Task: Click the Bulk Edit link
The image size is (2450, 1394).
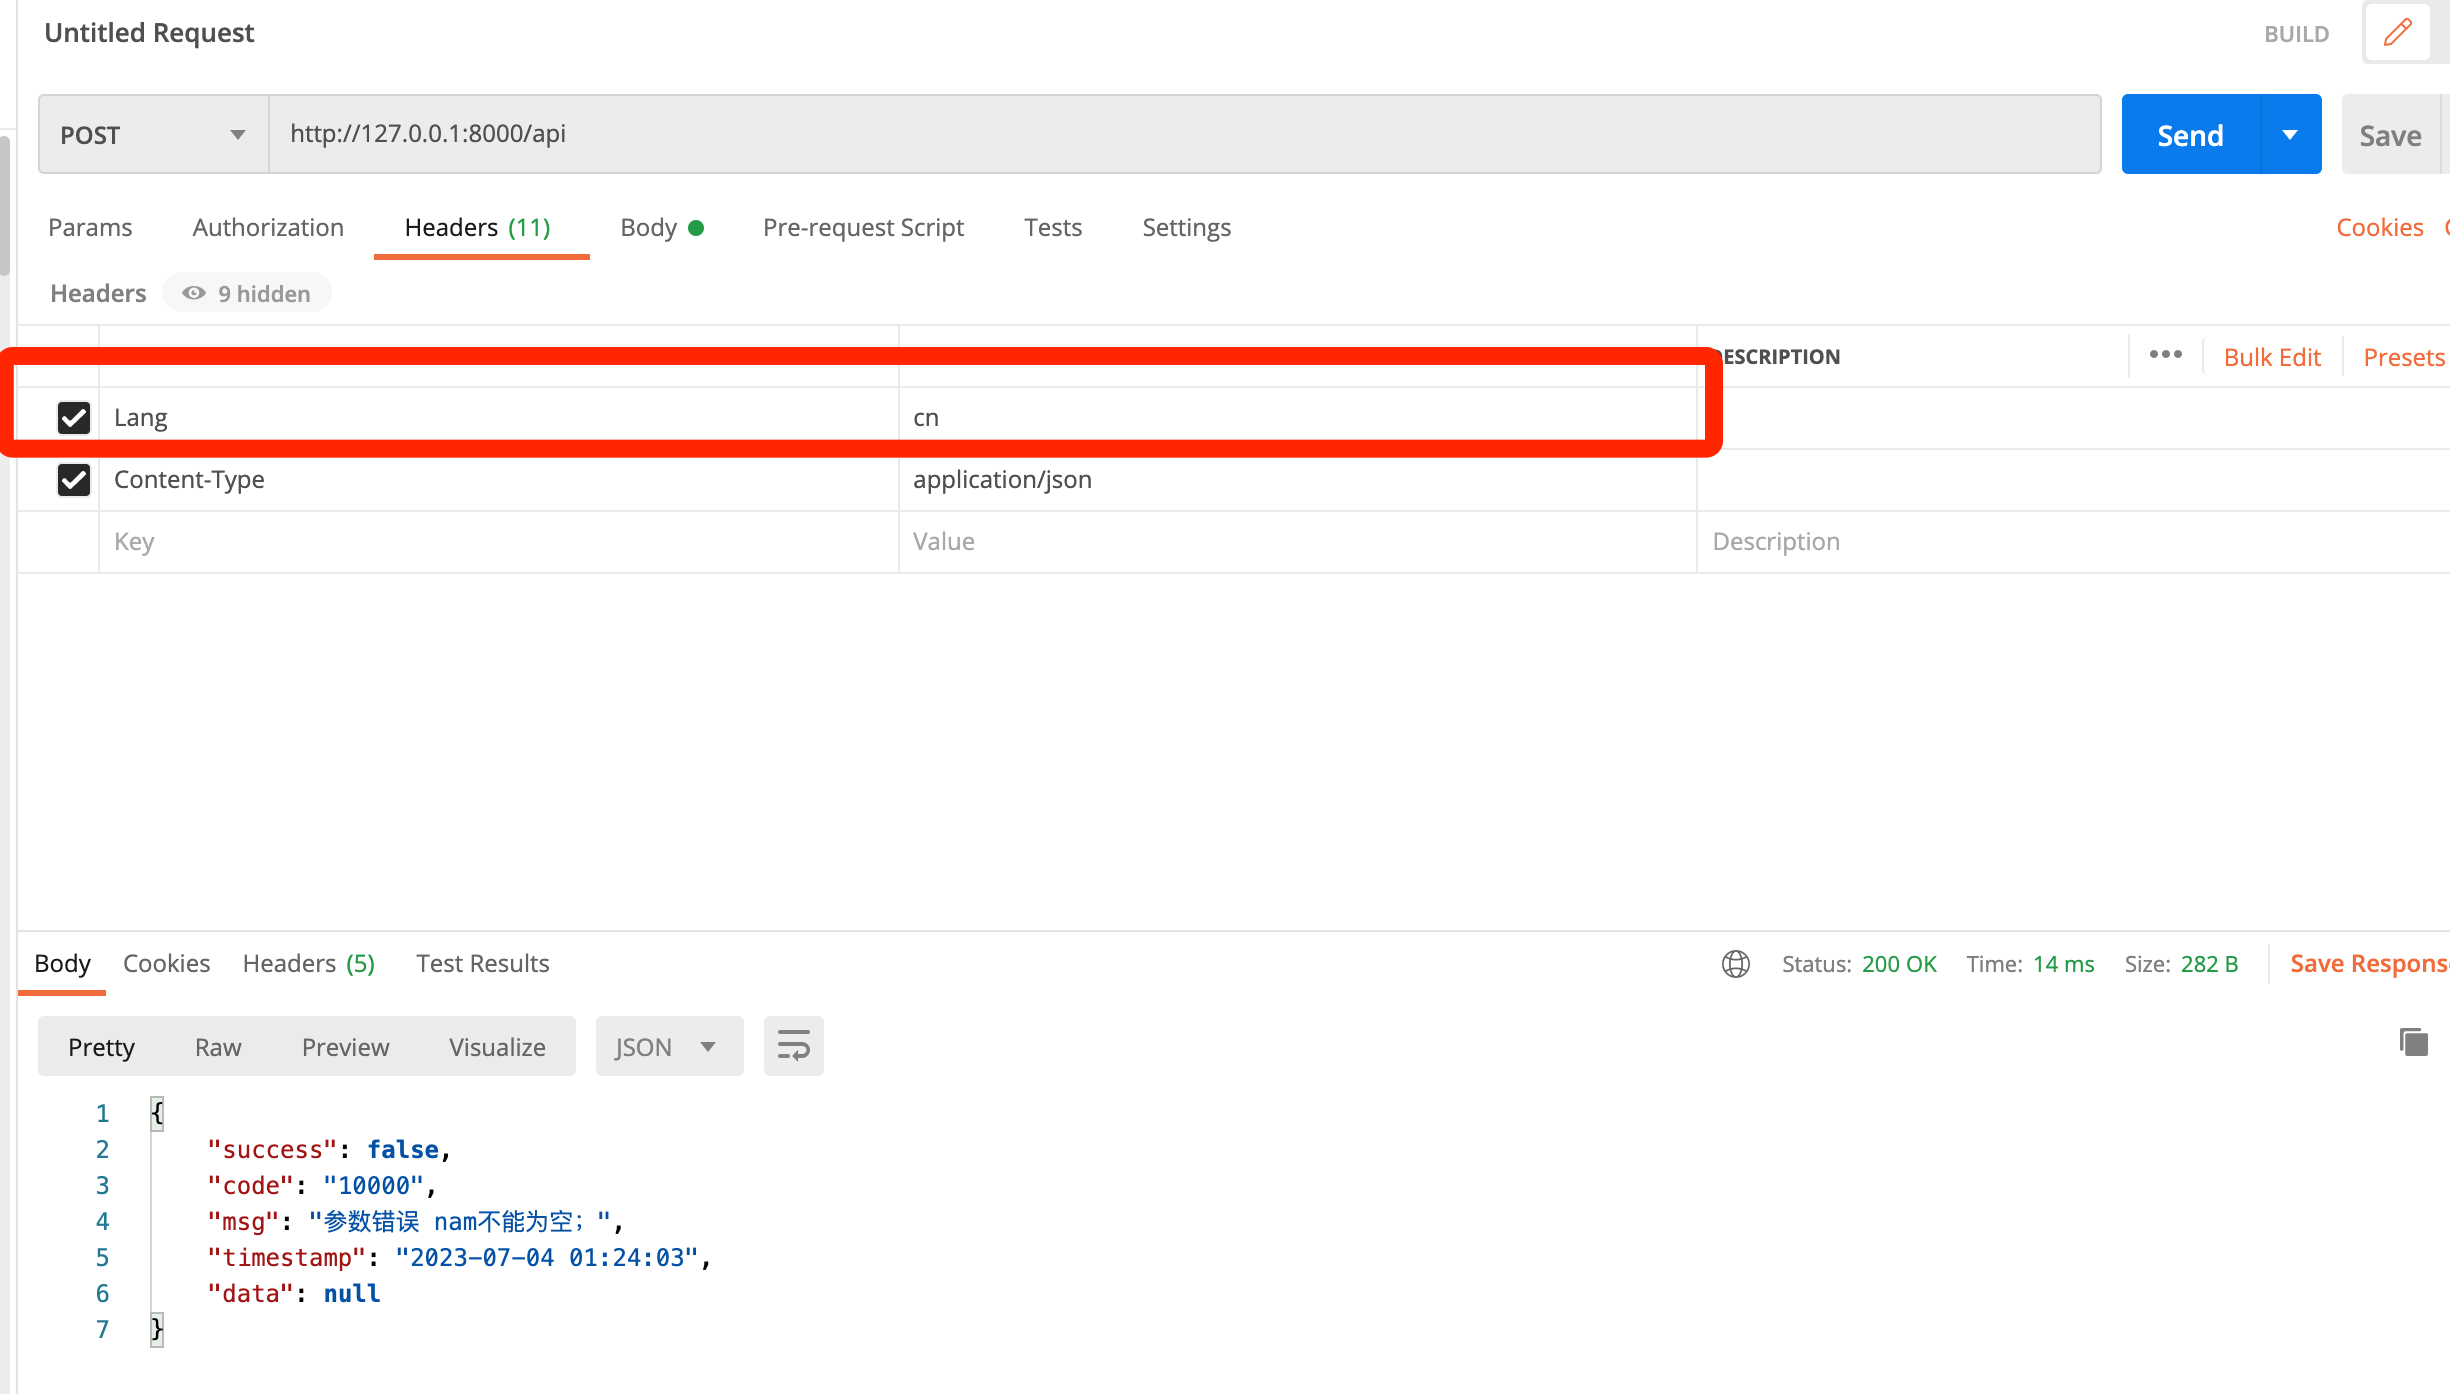Action: (x=2271, y=357)
